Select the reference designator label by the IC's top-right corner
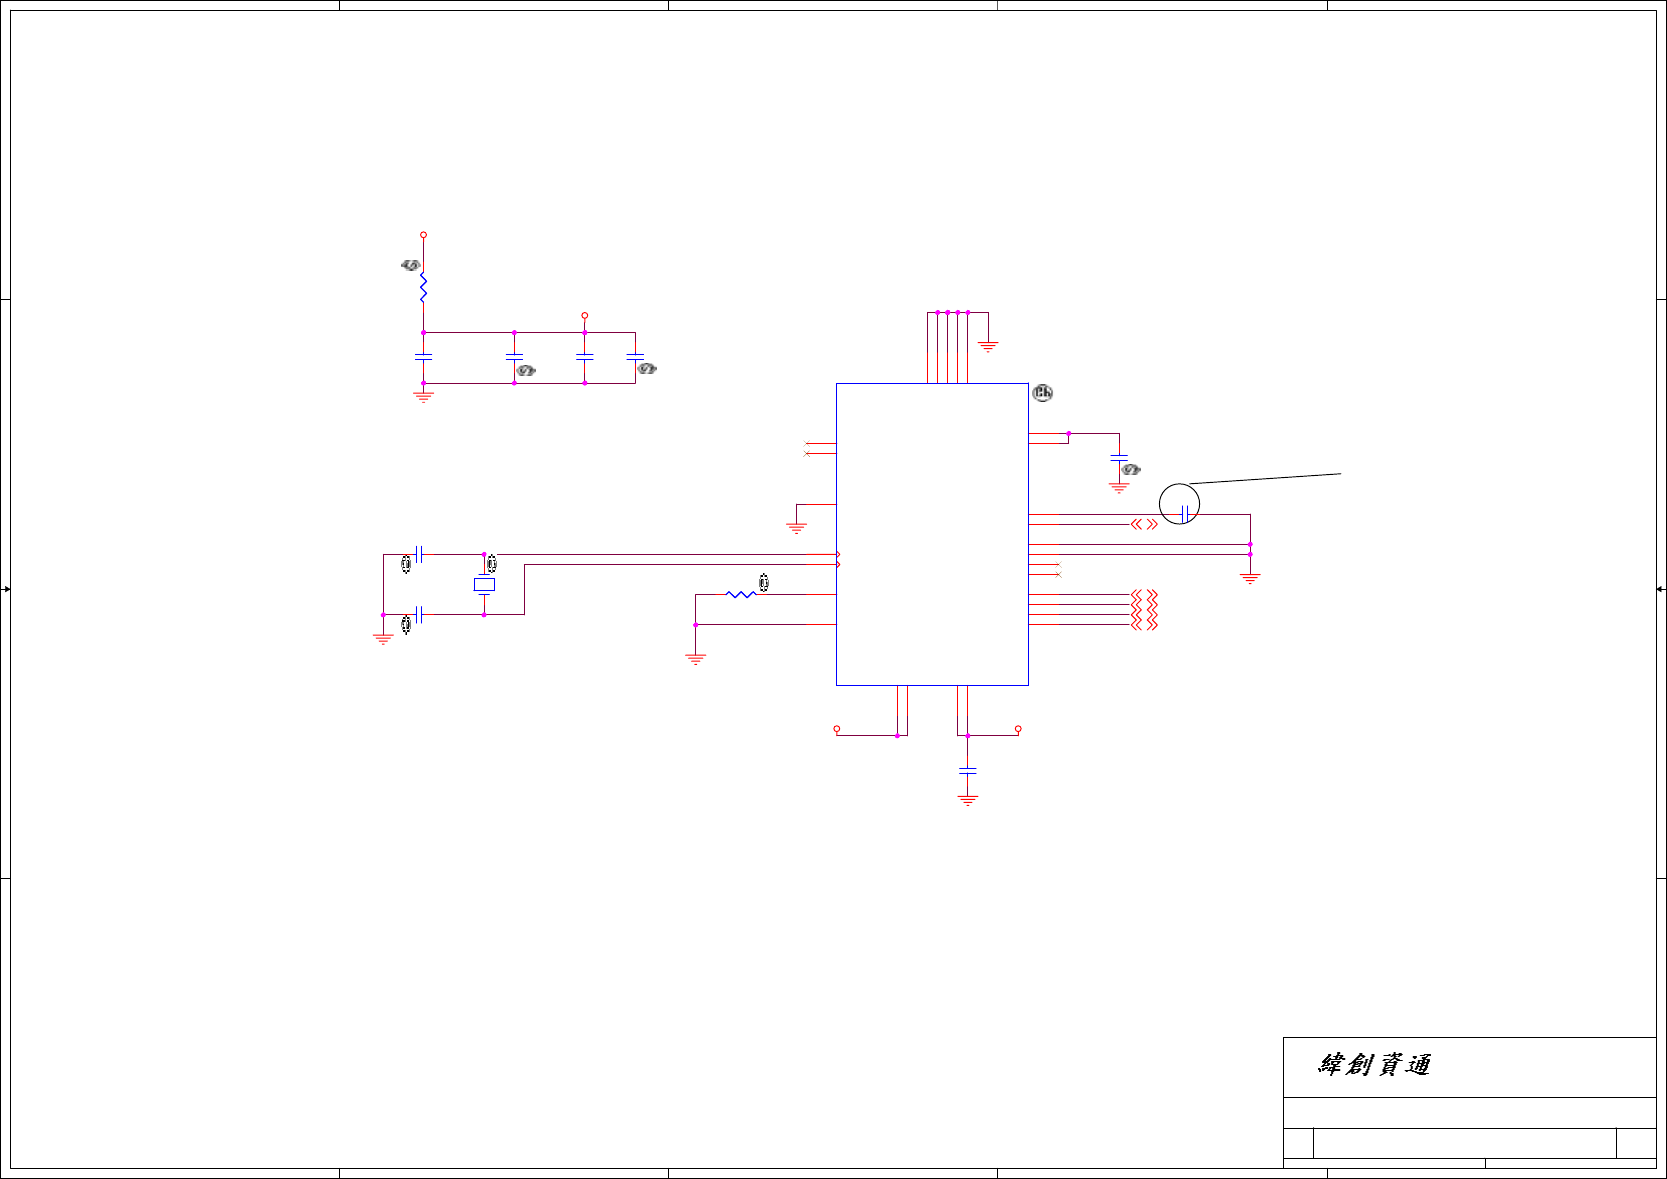 click(1042, 393)
